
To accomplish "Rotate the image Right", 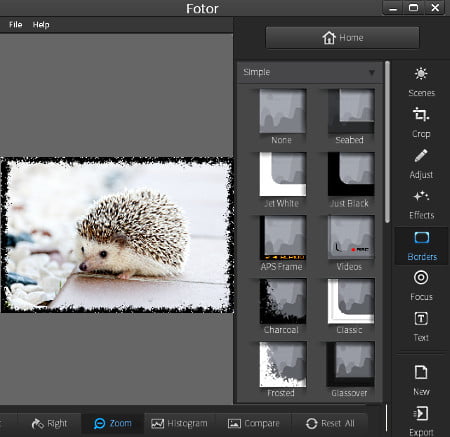I will [49, 423].
